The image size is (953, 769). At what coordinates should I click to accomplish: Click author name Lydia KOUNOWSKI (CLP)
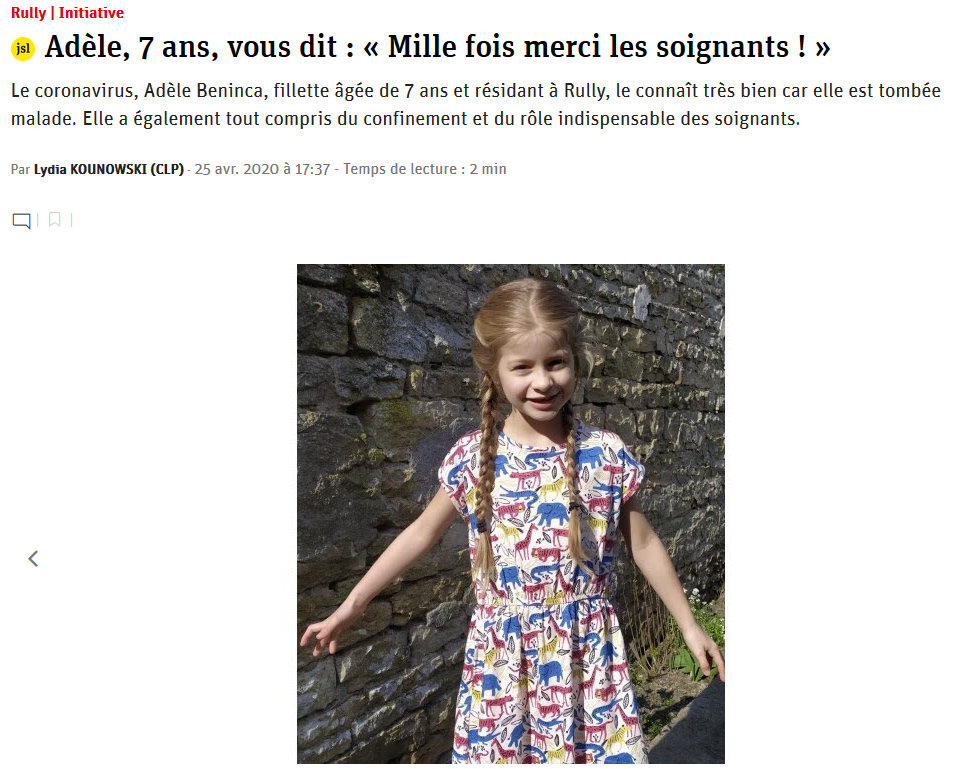pos(109,169)
